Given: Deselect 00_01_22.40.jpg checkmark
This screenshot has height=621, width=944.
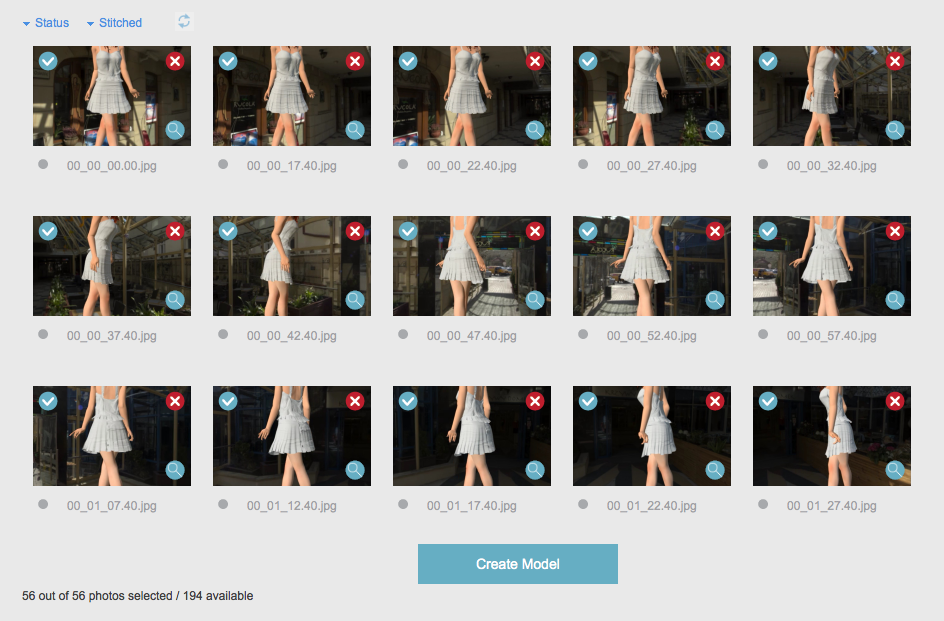Looking at the screenshot, I should 588,401.
